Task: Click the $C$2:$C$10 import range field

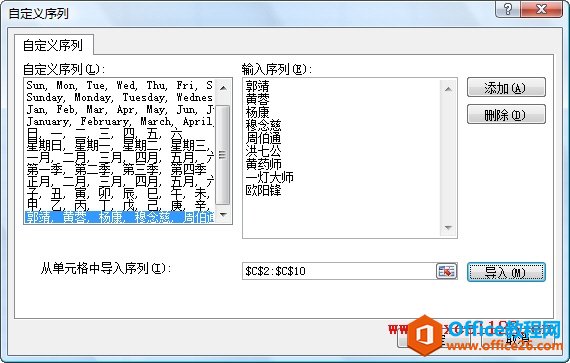Action: click(x=339, y=271)
